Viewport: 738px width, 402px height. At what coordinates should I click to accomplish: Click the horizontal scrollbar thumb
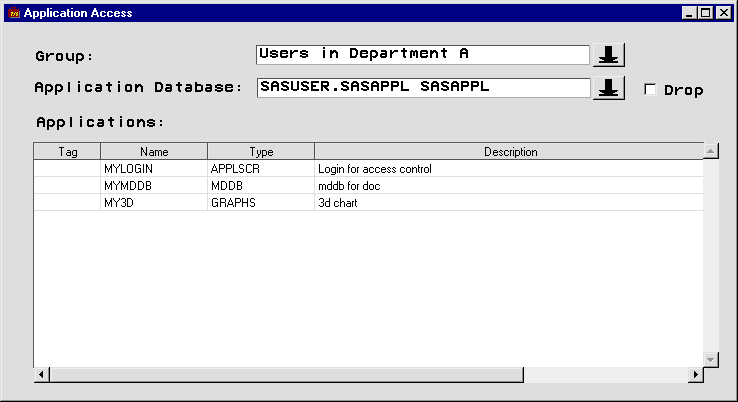[286, 375]
